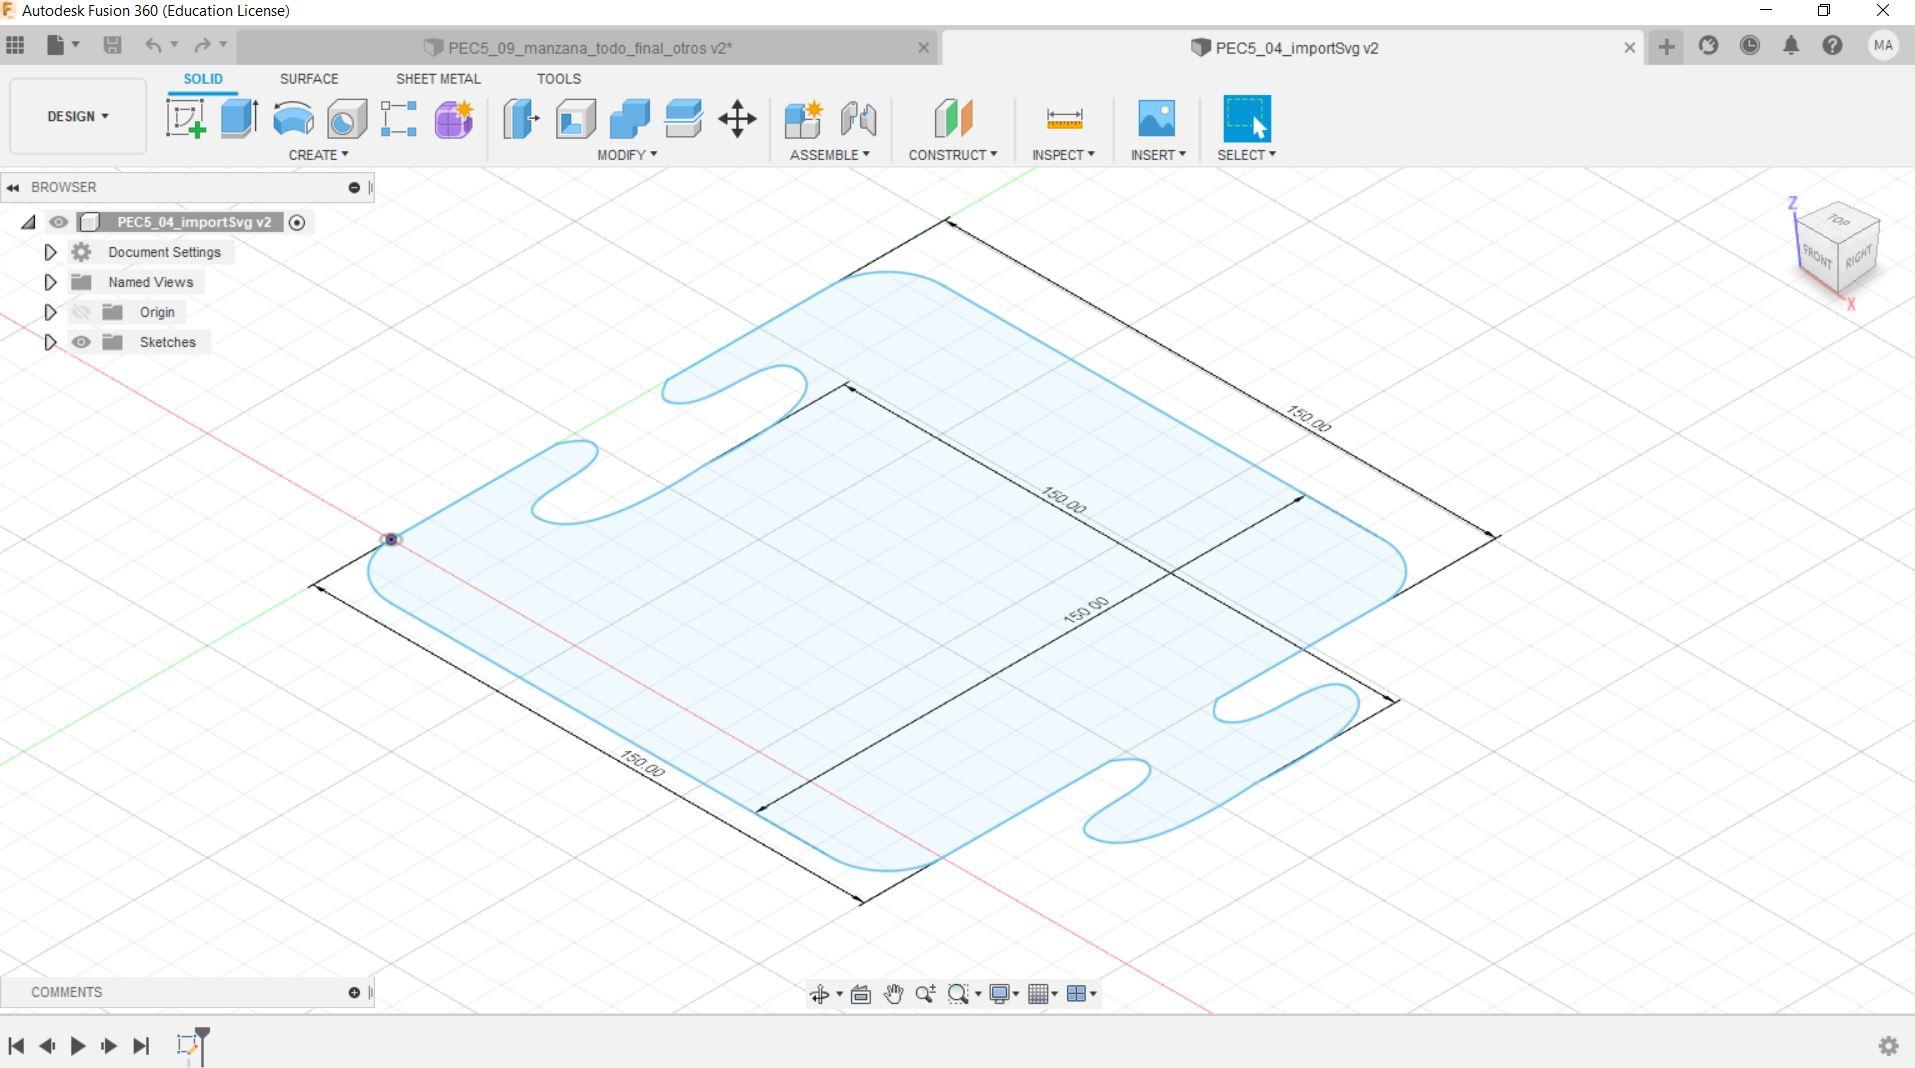Image resolution: width=1915 pixels, height=1068 pixels.
Task: Select the Press Pull tool
Action: [x=521, y=118]
